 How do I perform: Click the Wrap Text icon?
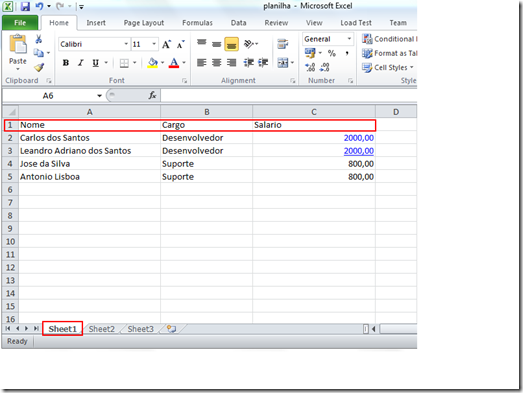tap(283, 44)
